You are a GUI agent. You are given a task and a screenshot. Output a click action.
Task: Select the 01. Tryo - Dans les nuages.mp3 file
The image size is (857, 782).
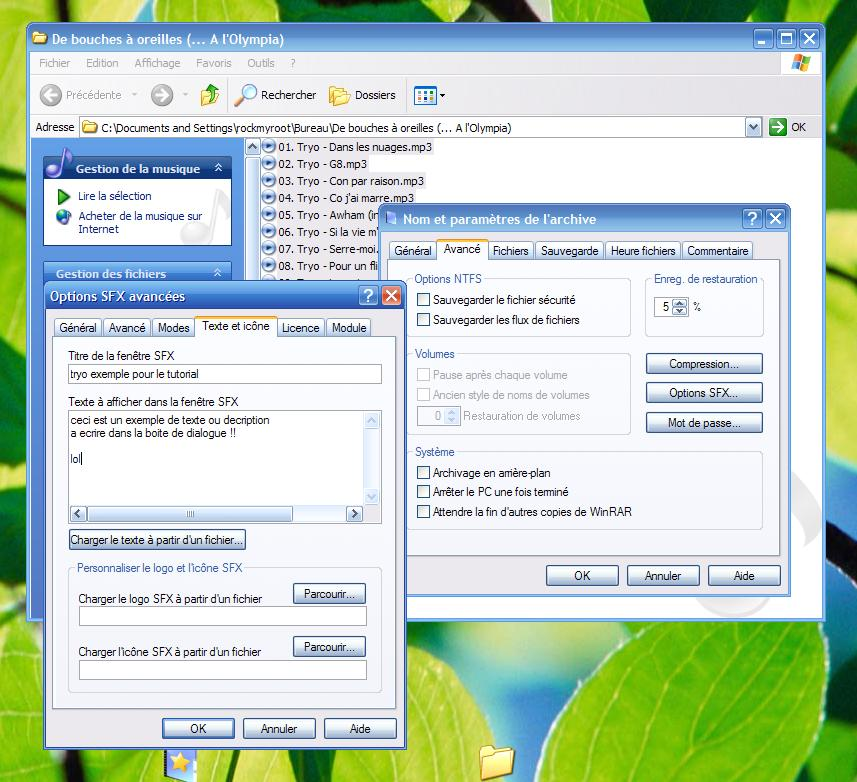pos(354,147)
